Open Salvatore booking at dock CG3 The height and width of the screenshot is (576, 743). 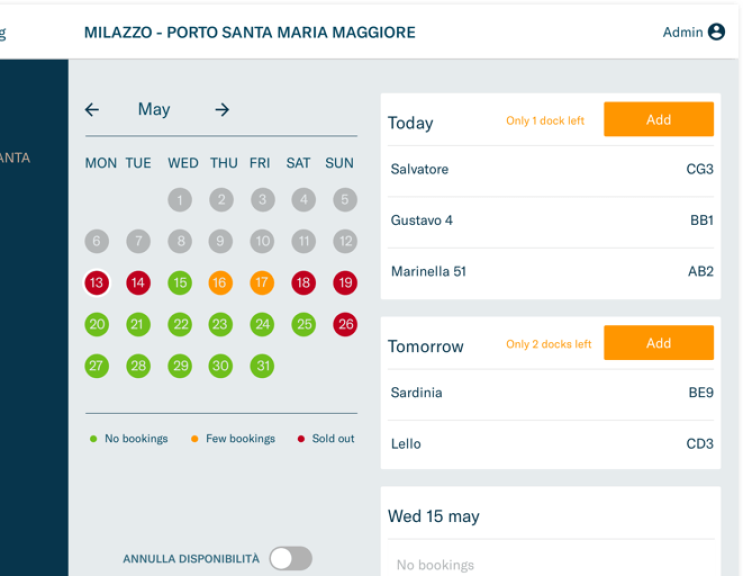[x=551, y=170]
